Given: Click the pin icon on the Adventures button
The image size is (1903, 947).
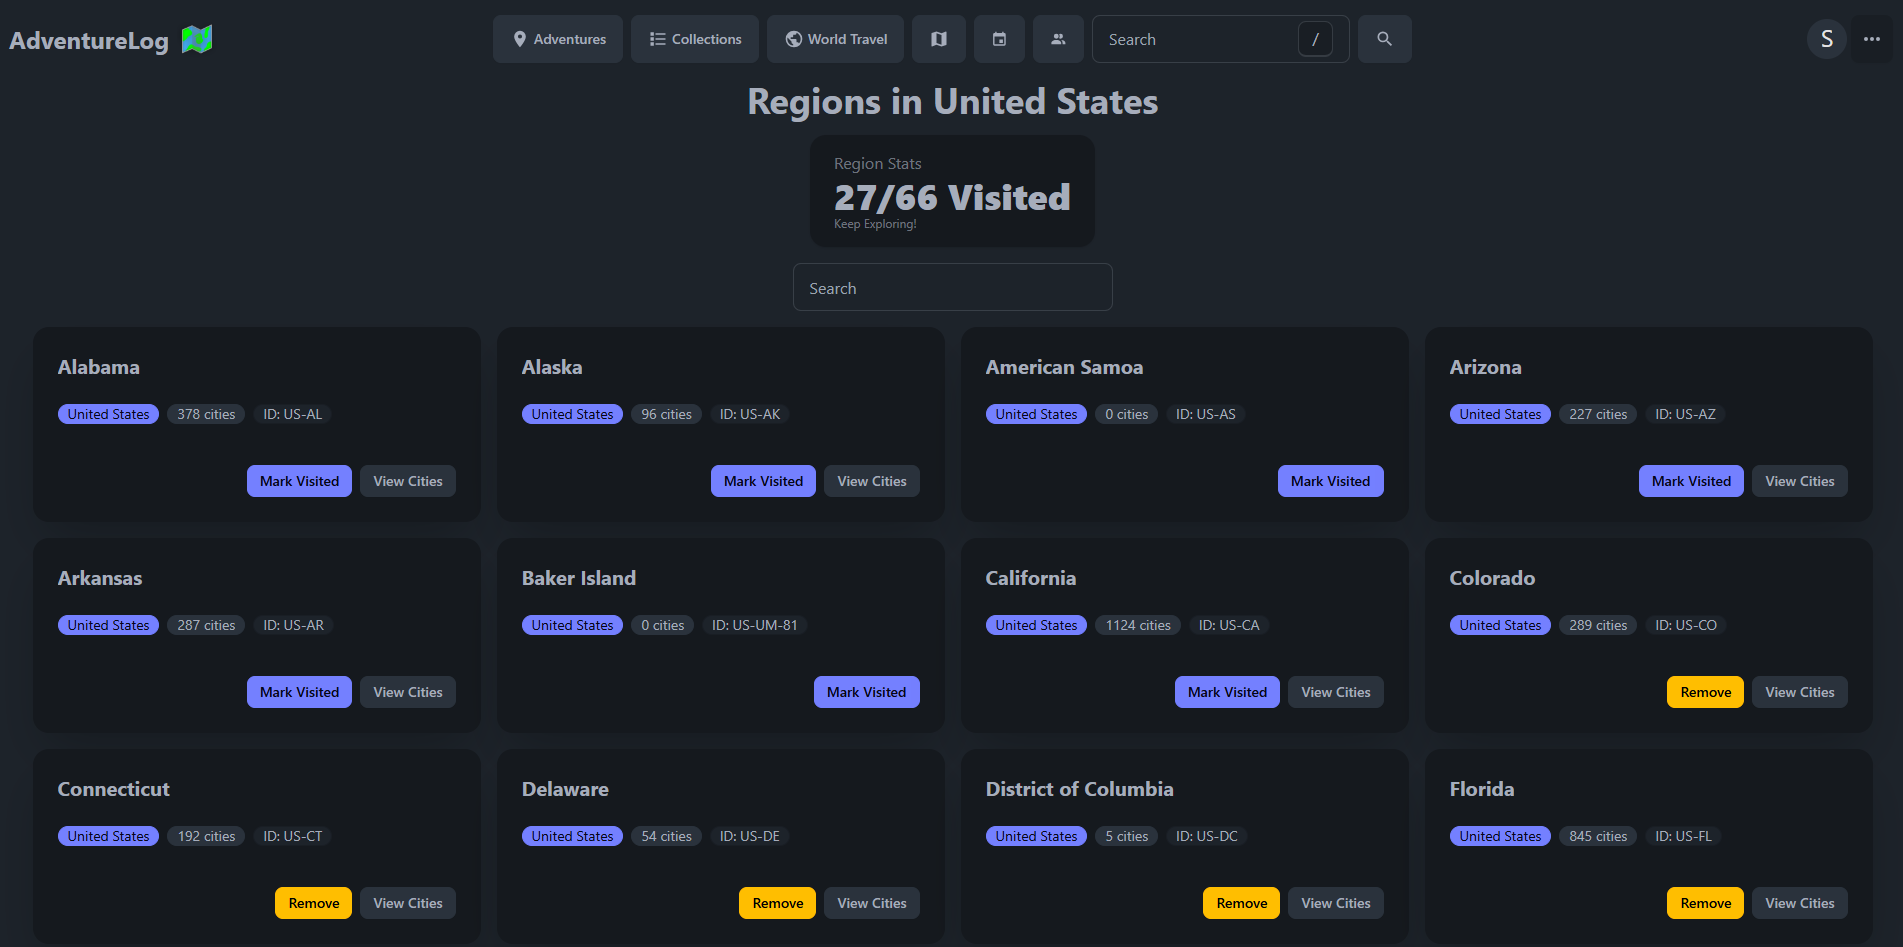Looking at the screenshot, I should click(x=519, y=39).
